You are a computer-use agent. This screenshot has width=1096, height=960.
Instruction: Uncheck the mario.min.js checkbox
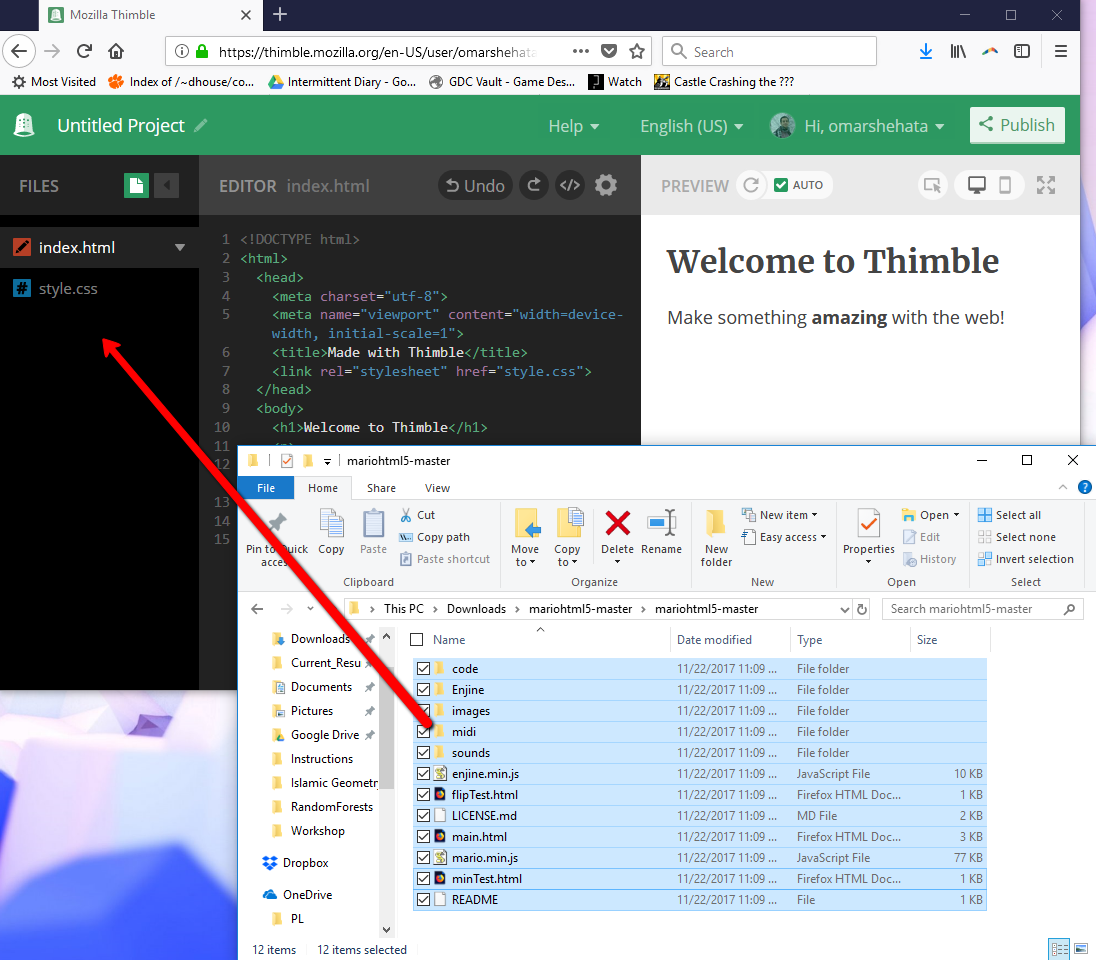click(423, 857)
